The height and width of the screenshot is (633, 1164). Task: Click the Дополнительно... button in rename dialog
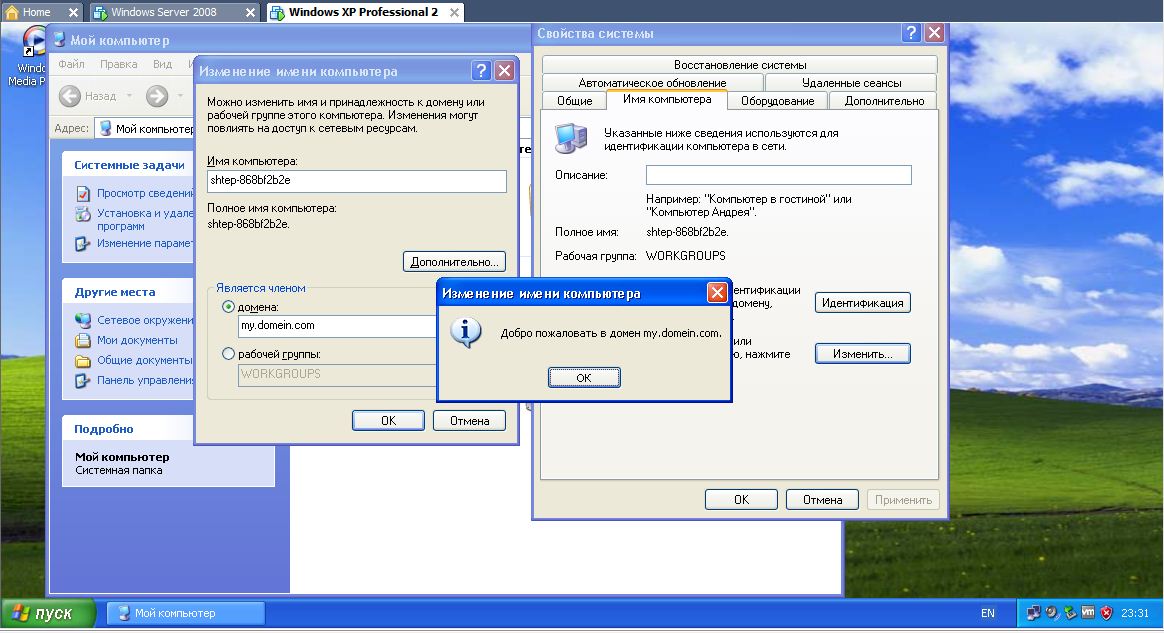[454, 262]
